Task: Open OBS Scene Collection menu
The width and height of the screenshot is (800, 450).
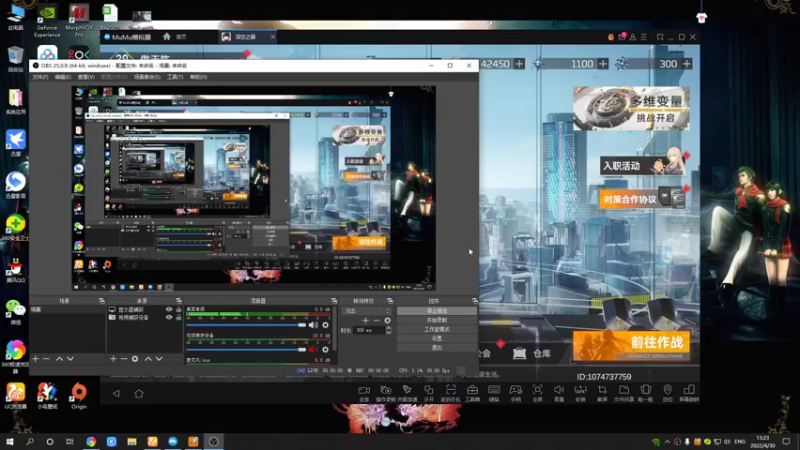Action: click(x=147, y=77)
